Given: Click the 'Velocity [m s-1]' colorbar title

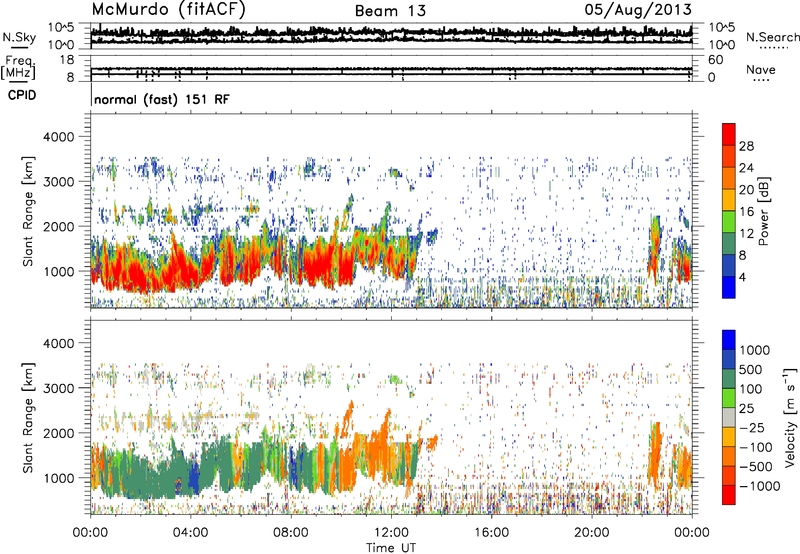Looking at the screenshot, I should pyautogui.click(x=790, y=417).
